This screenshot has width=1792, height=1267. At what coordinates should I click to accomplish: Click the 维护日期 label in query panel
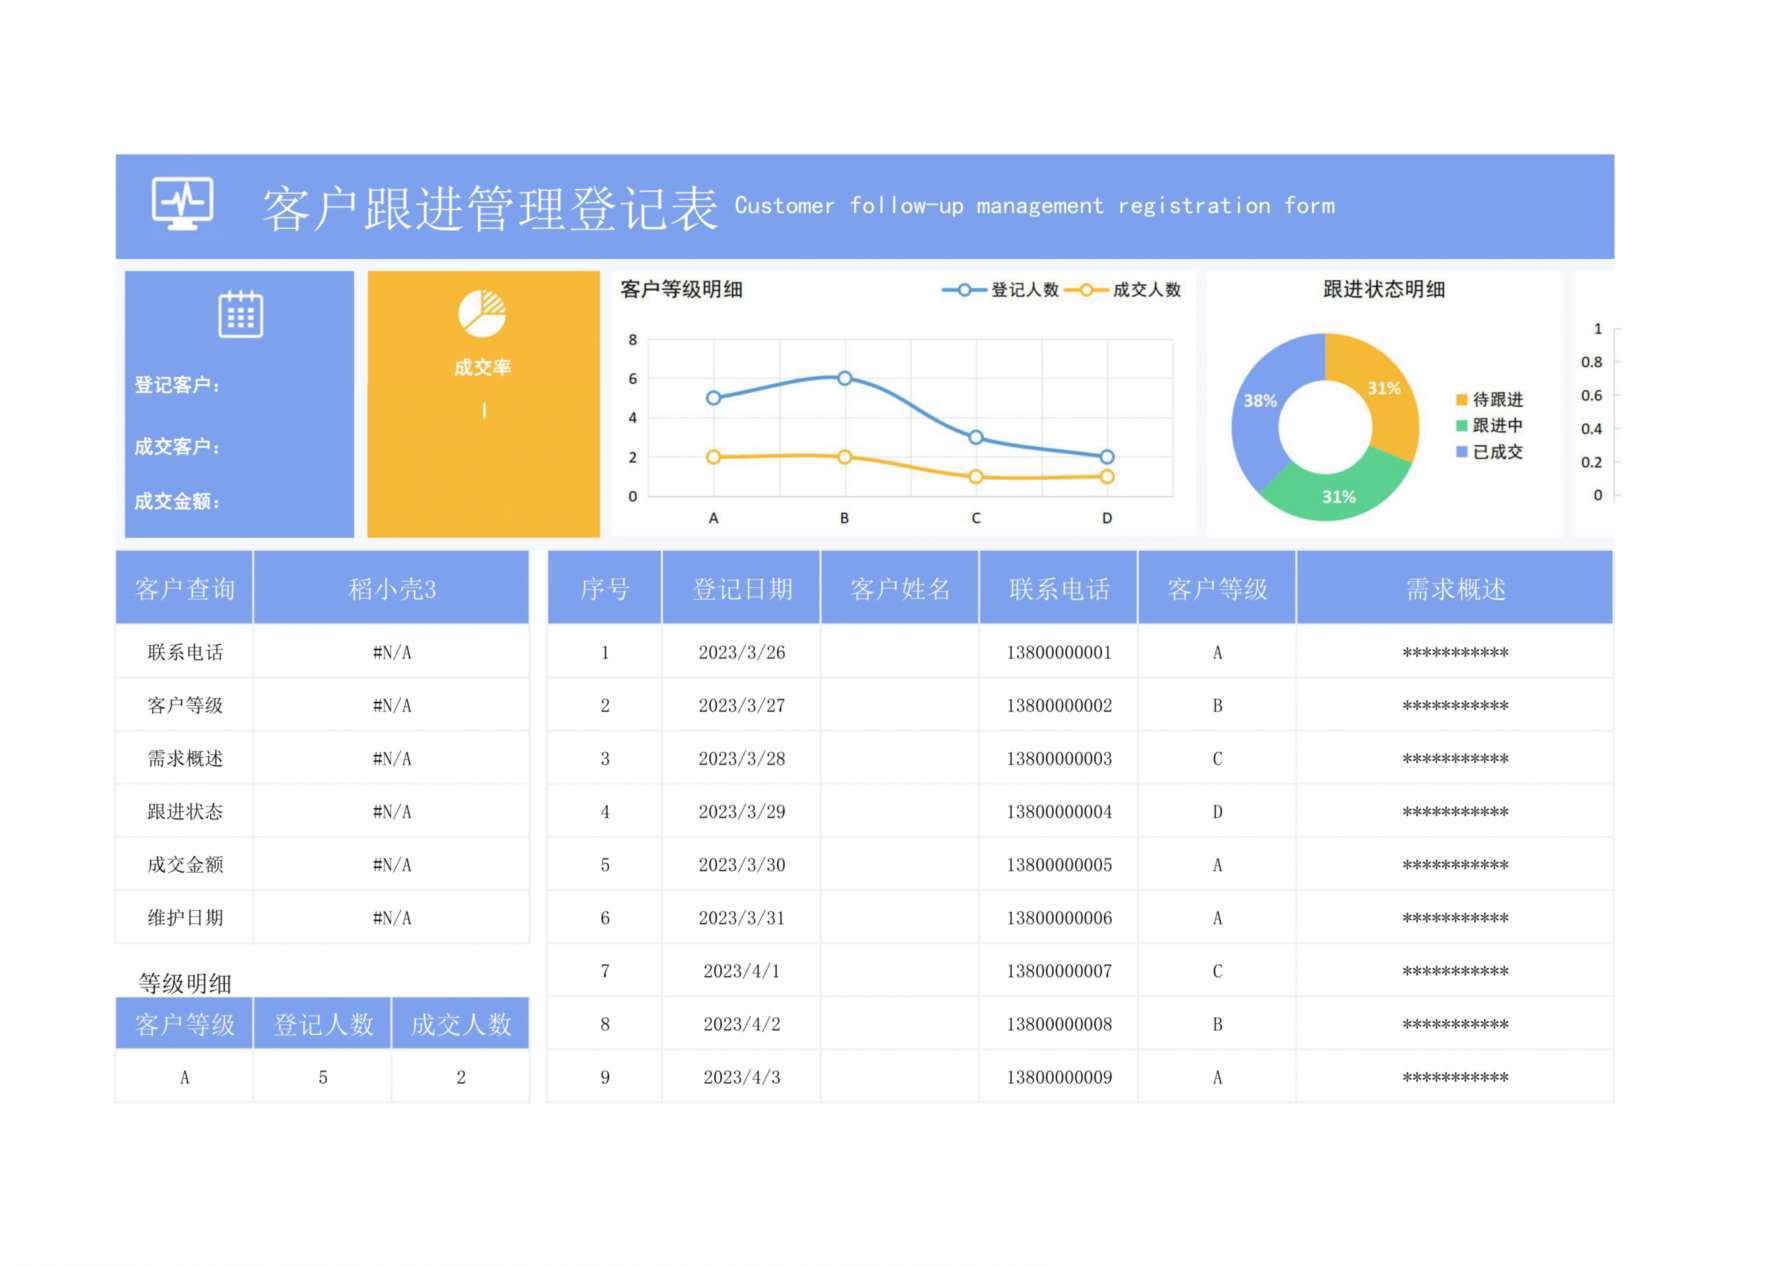click(x=185, y=917)
